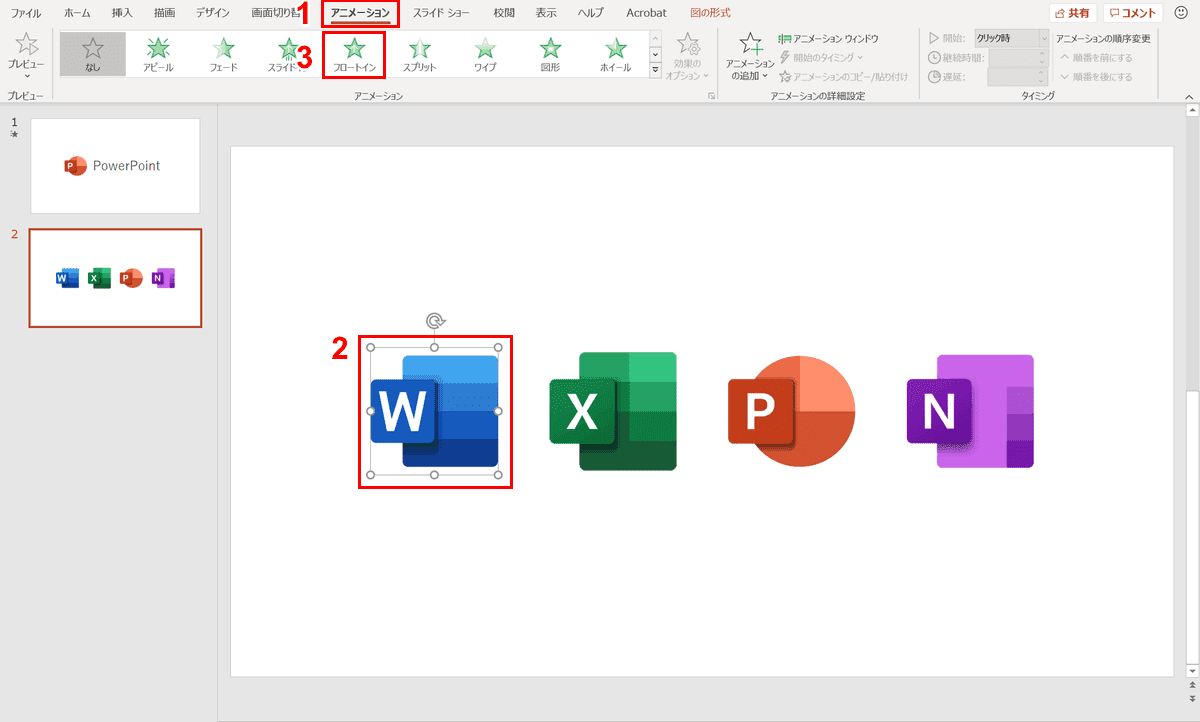Switch to the ホーム tab
Viewport: 1200px width, 722px height.
pyautogui.click(x=77, y=13)
